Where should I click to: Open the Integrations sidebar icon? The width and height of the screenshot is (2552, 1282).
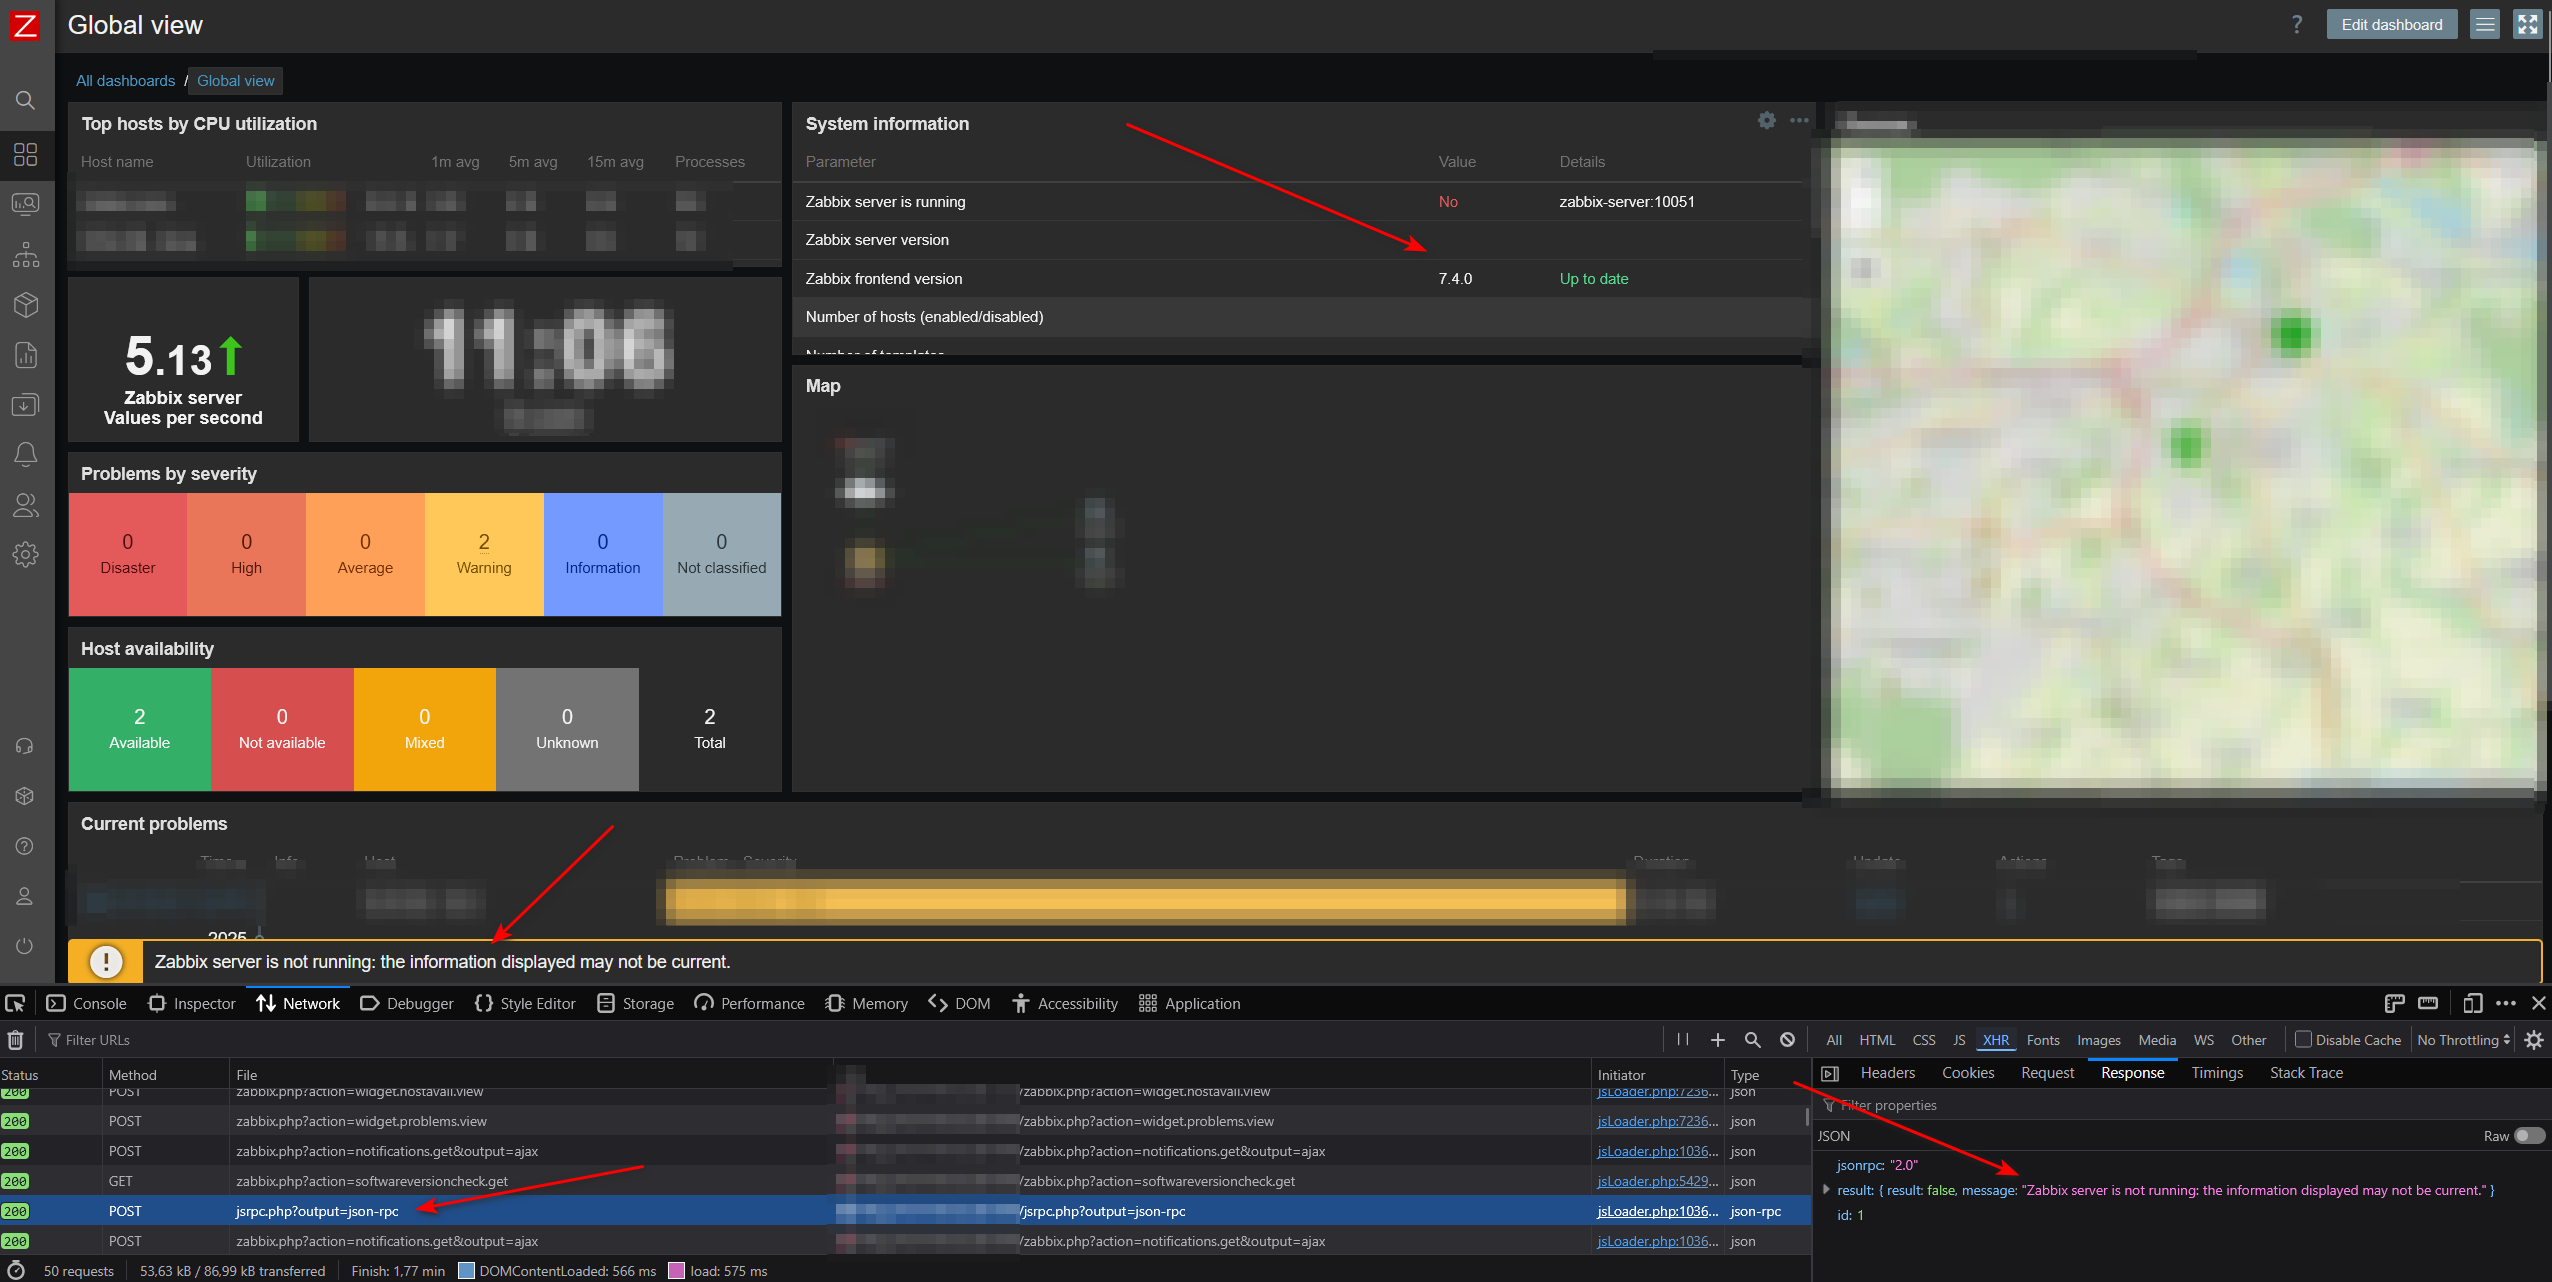25,796
